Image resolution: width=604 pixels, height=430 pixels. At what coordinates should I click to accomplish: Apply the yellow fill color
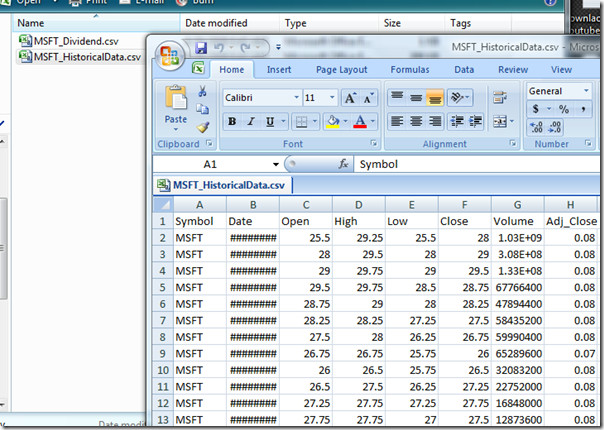pos(332,122)
